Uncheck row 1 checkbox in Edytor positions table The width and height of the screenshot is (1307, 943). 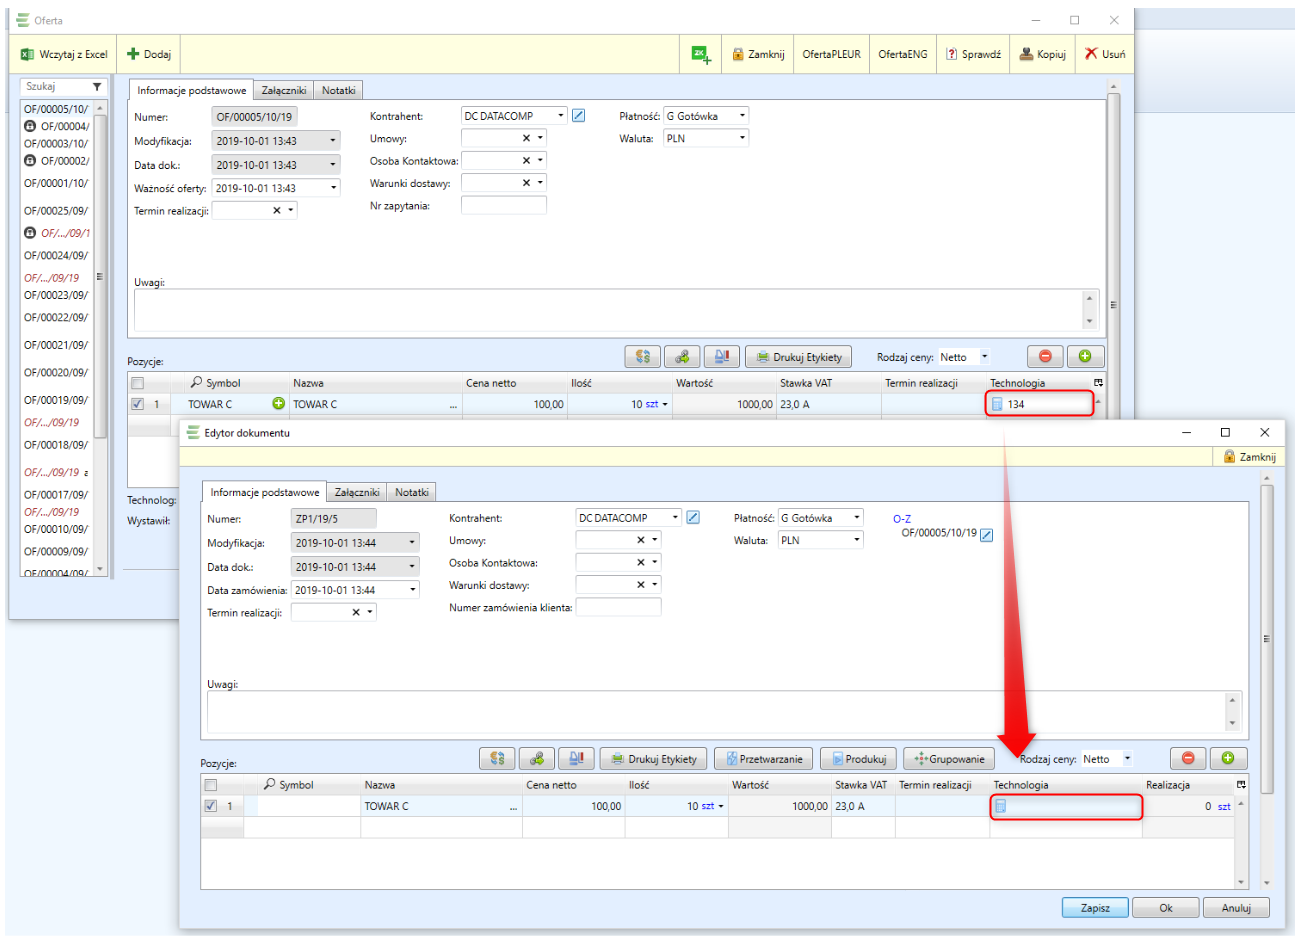click(x=210, y=806)
